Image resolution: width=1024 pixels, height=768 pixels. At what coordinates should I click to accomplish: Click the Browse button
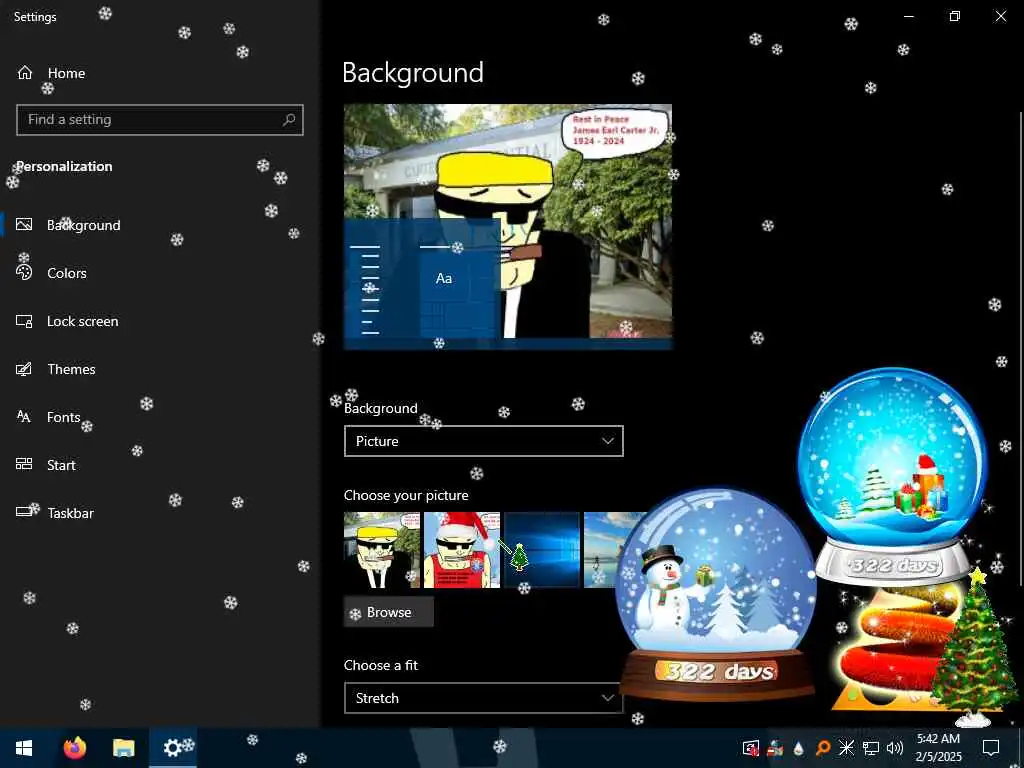389,612
